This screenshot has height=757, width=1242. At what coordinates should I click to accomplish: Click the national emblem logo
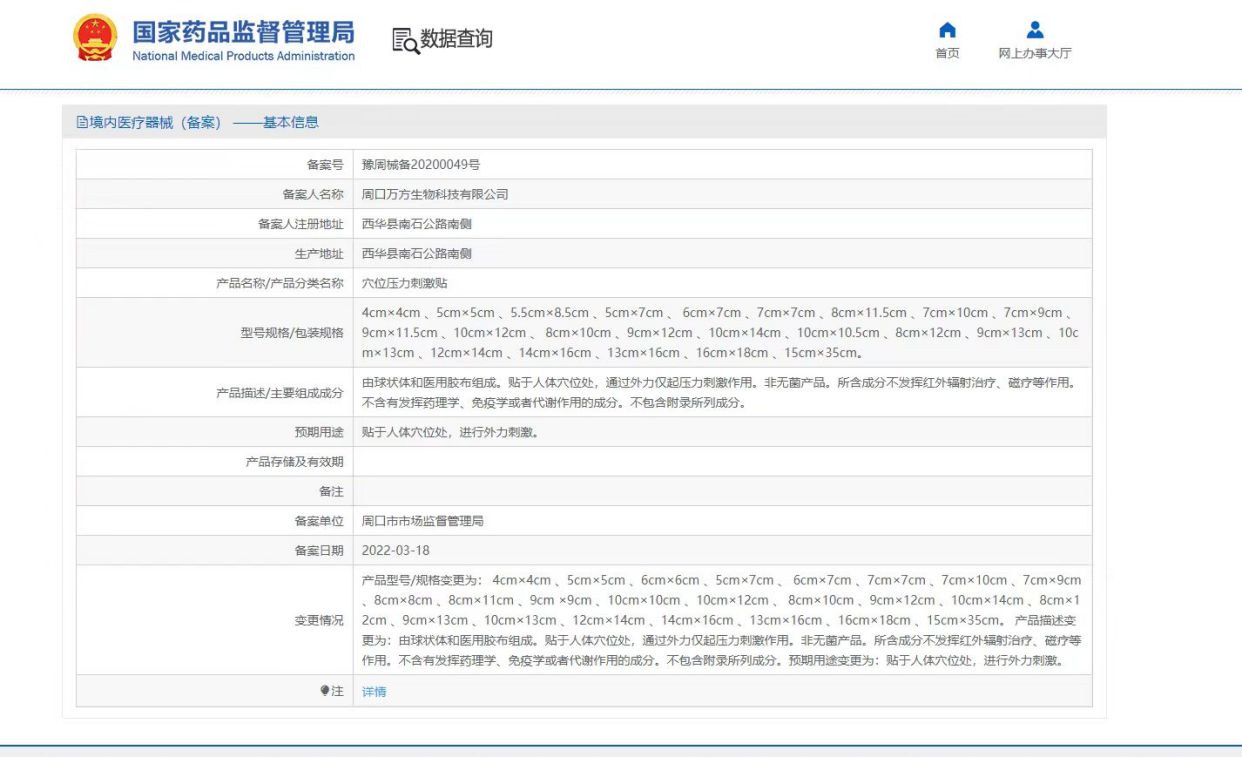(96, 39)
